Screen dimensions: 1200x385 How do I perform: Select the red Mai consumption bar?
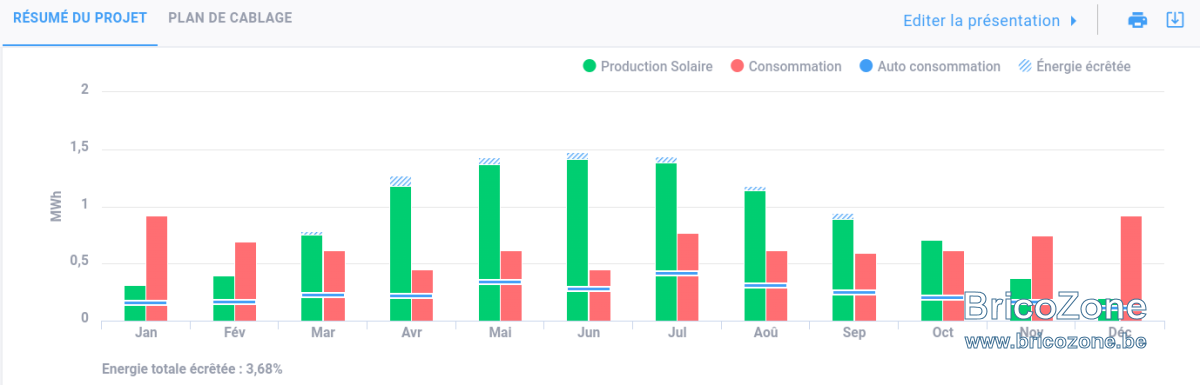(511, 286)
